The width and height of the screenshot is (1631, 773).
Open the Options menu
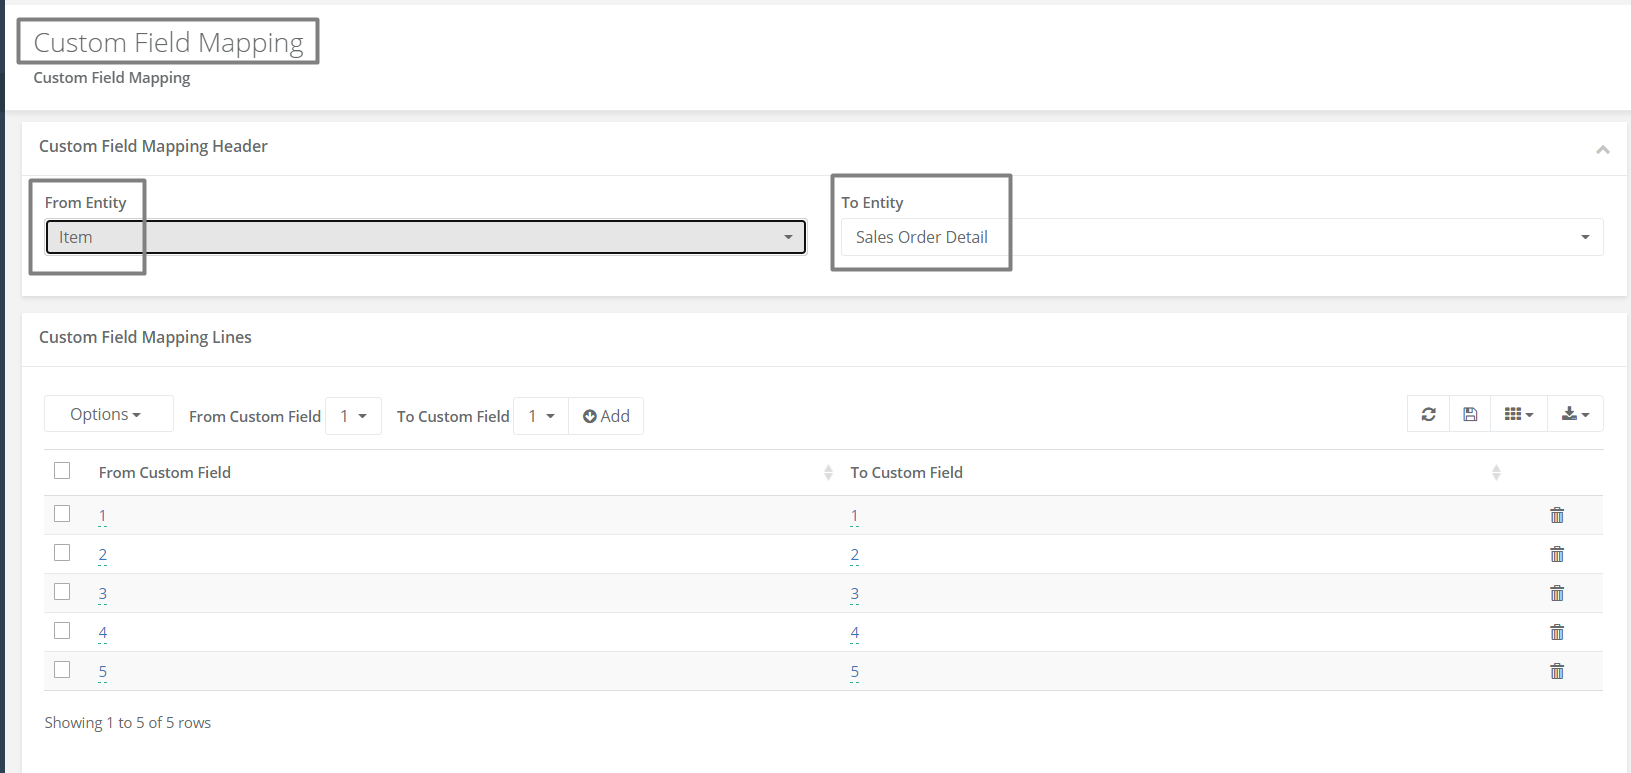click(x=108, y=414)
